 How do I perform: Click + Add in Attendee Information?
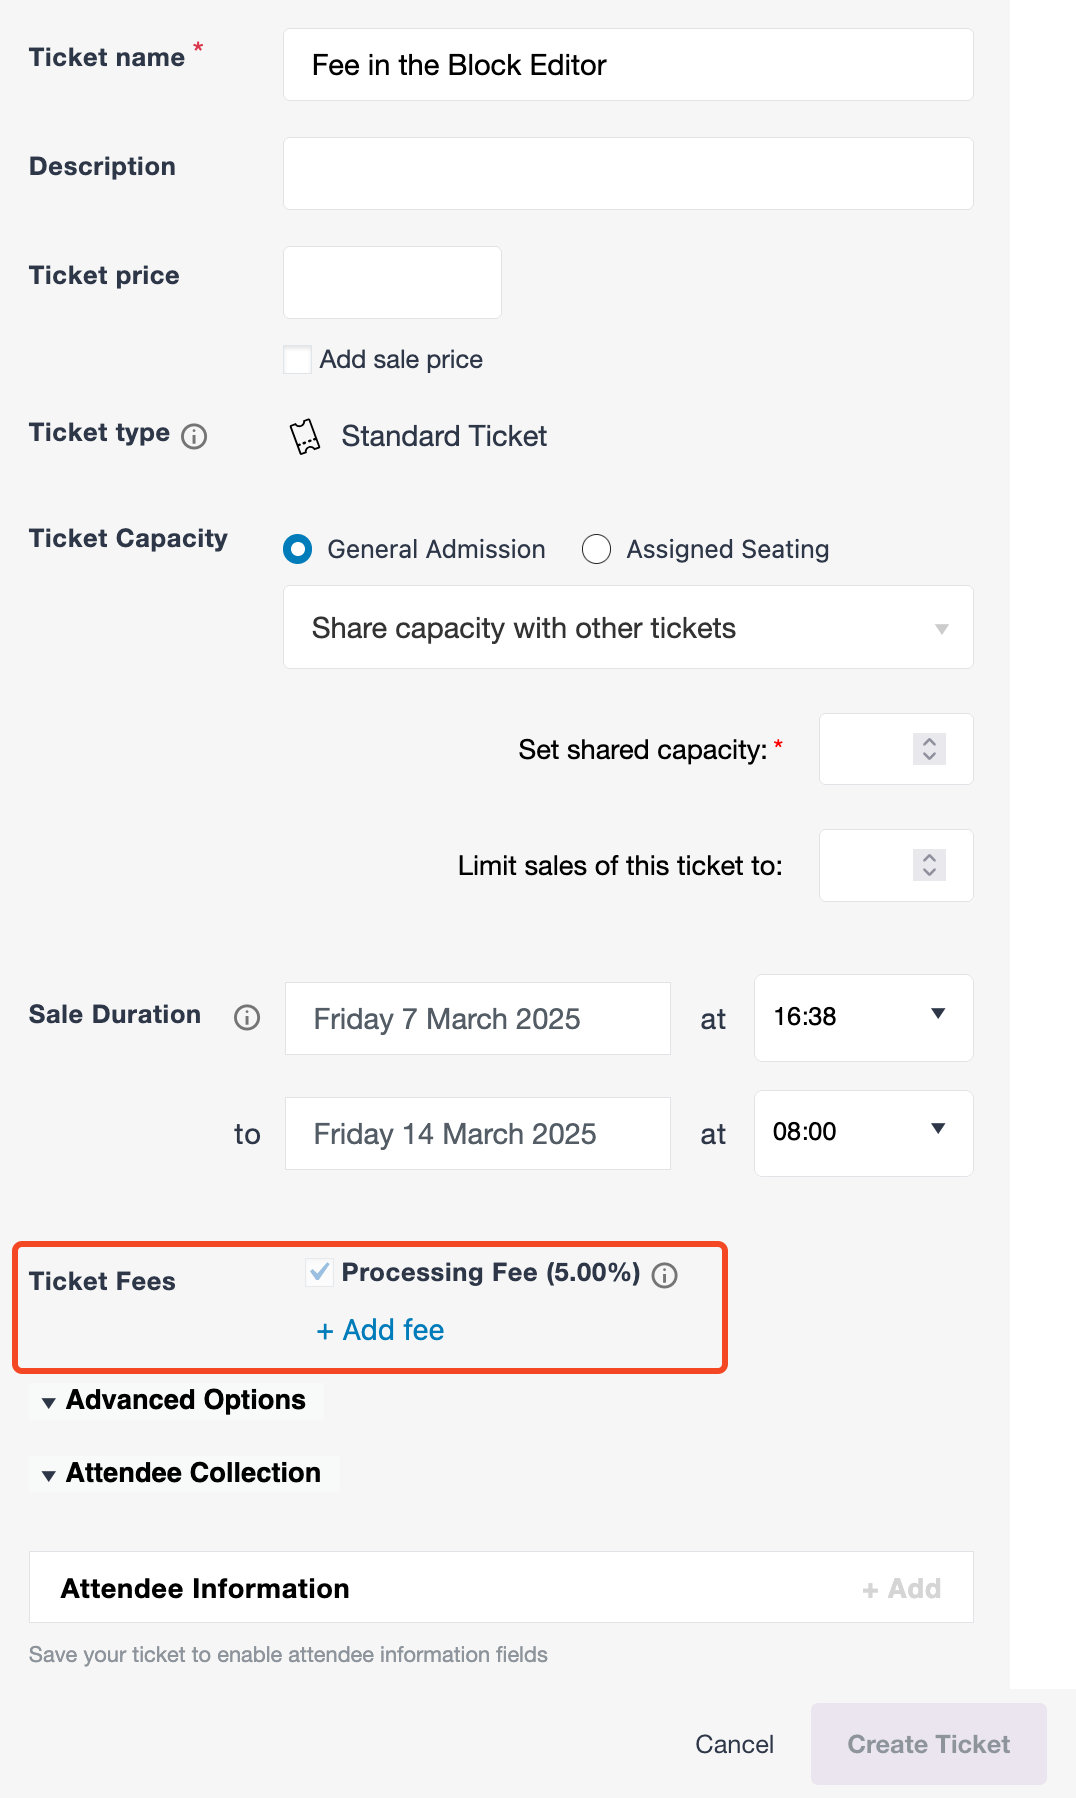(901, 1588)
